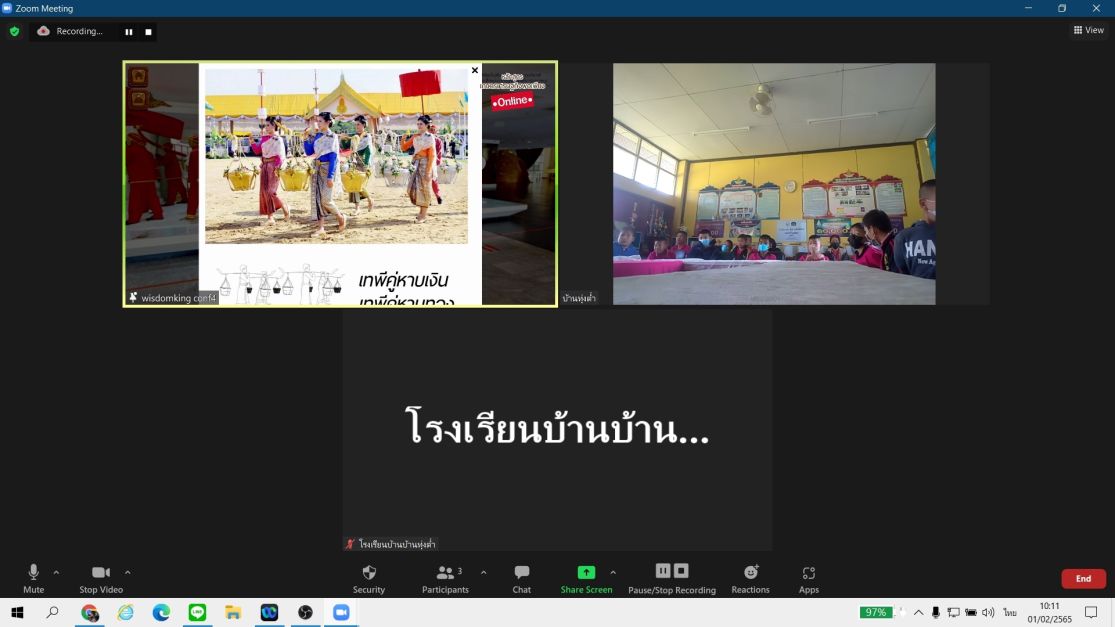Click the 97% battery indicator
Screen dimensions: 1115x627
(x=875, y=612)
